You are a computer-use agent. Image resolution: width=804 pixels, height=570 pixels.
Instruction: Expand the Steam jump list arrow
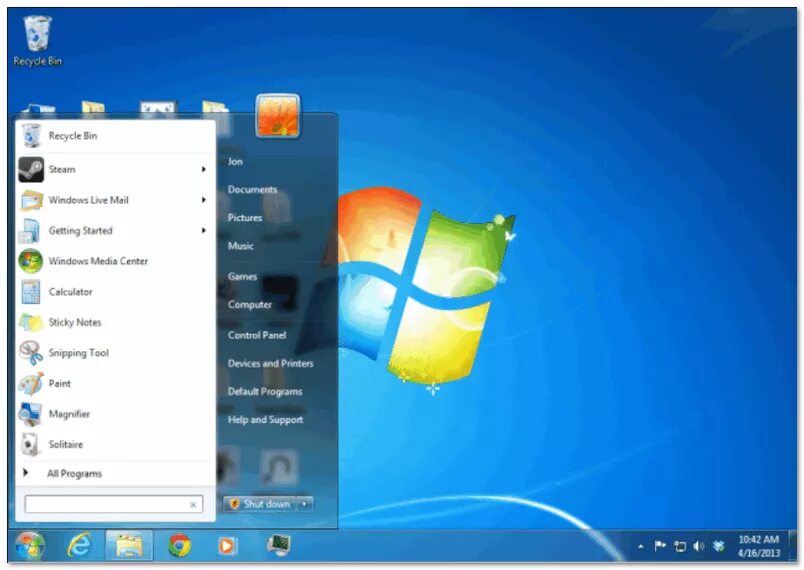(x=204, y=169)
